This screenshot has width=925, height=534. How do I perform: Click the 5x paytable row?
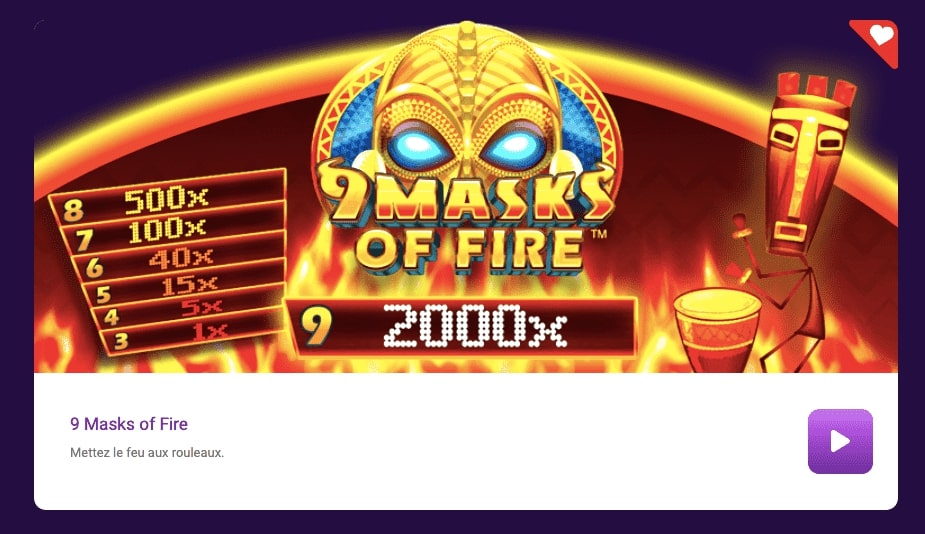pos(189,309)
